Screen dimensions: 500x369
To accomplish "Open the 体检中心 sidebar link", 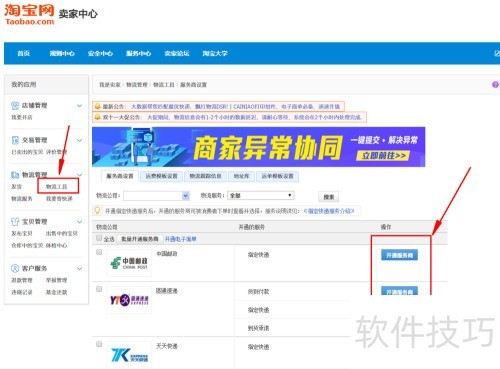I will tap(56, 245).
